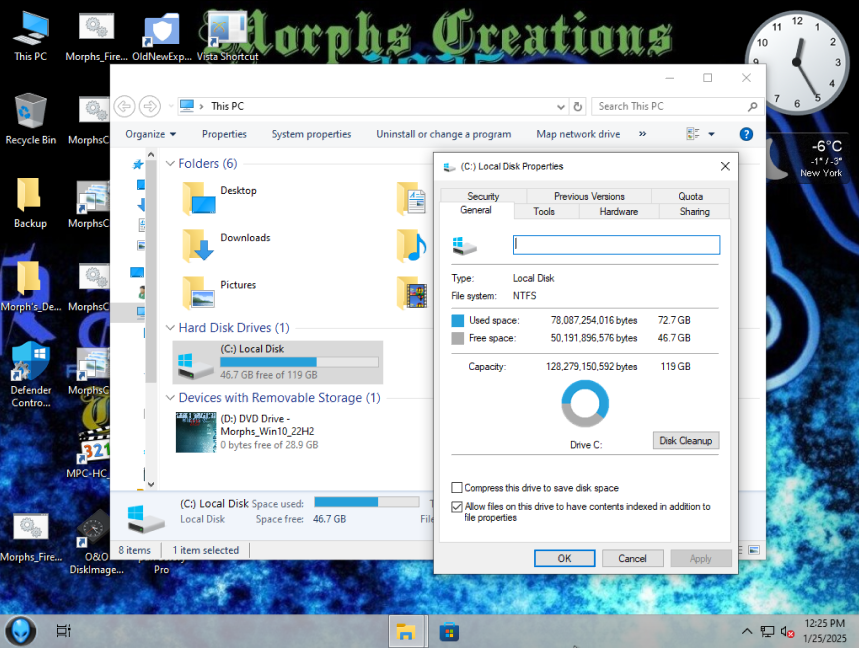Cancel the Local Disk Properties dialog
Viewport: 859px width, 648px height.
click(632, 558)
